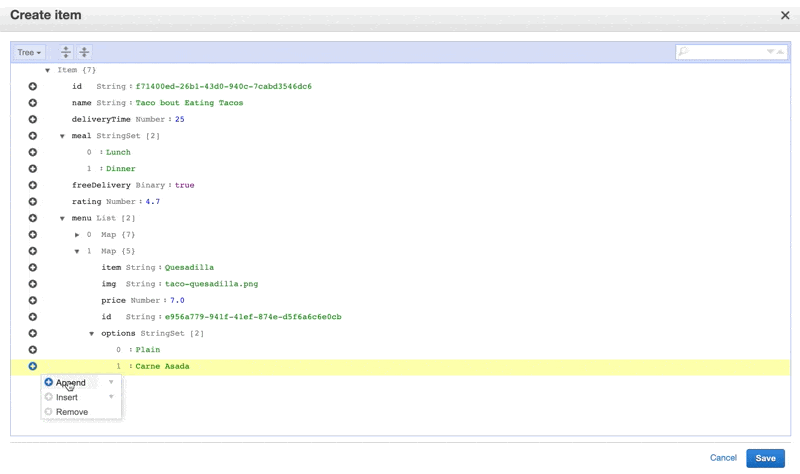The height and width of the screenshot is (474, 800).
Task: Go to next search result arrow
Action: click(770, 52)
